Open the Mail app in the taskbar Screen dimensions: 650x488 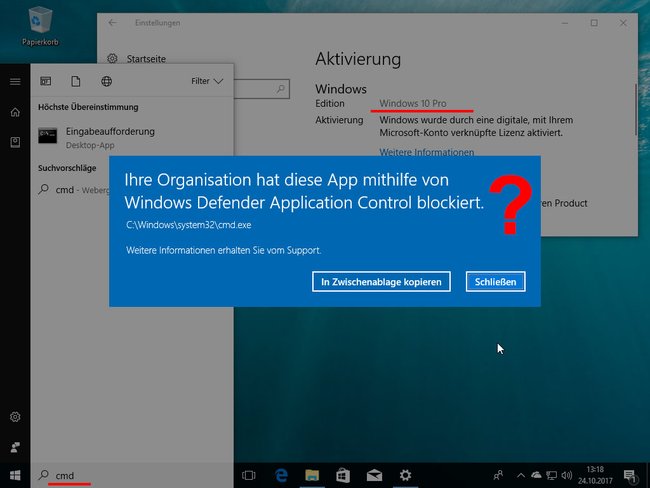tap(374, 476)
